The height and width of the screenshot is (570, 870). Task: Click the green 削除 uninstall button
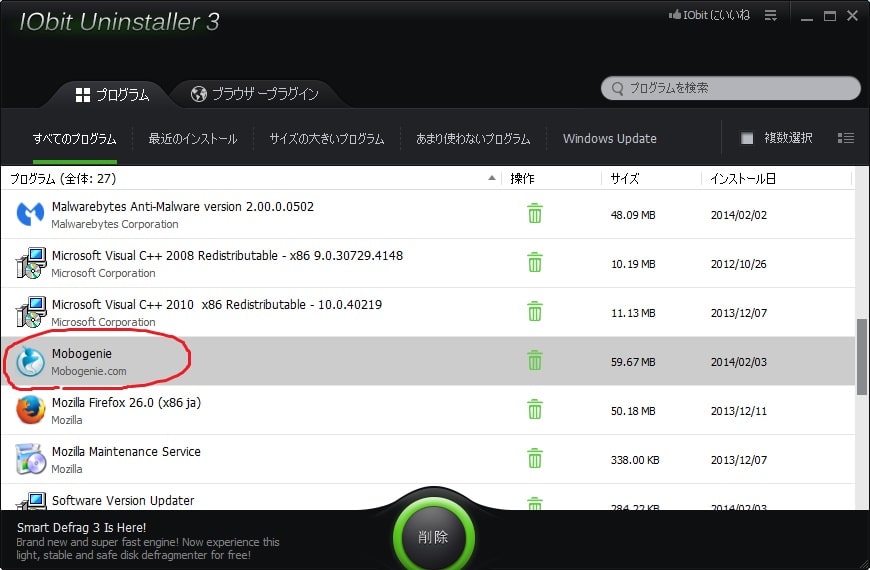click(433, 537)
